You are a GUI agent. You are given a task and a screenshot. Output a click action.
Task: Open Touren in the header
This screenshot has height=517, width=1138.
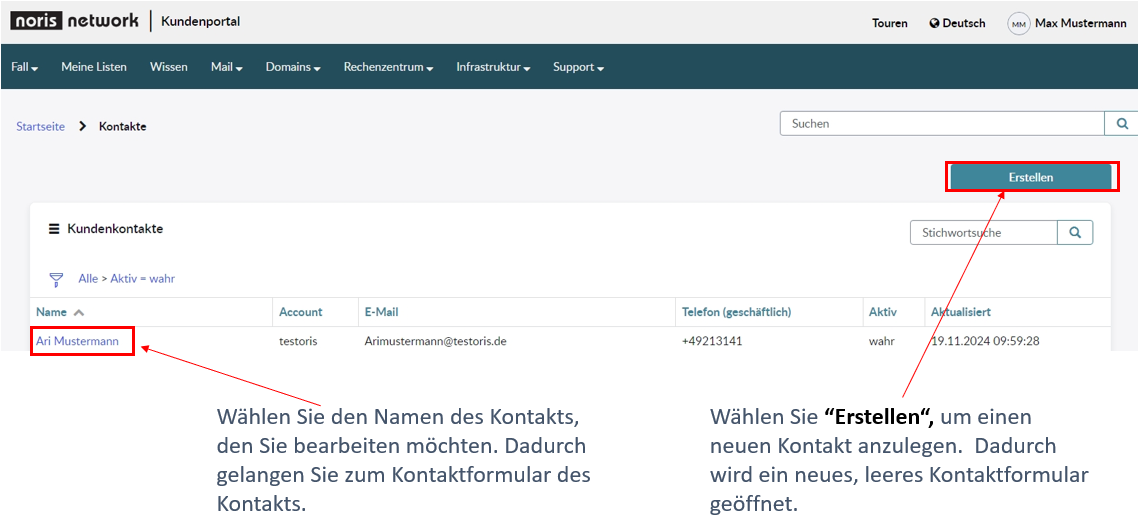tap(890, 23)
